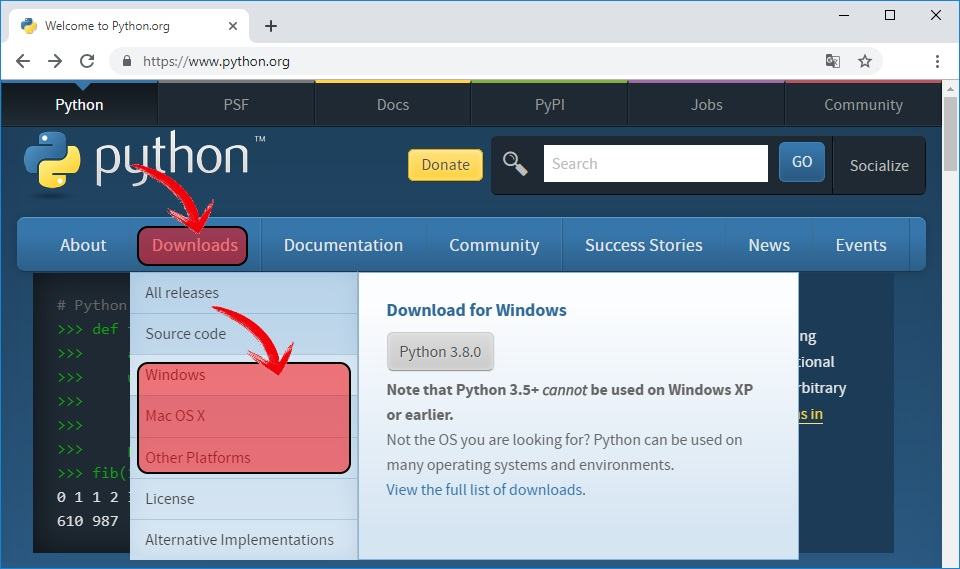Minimize the browser window
Viewport: 960px width, 569px height.
(844, 15)
